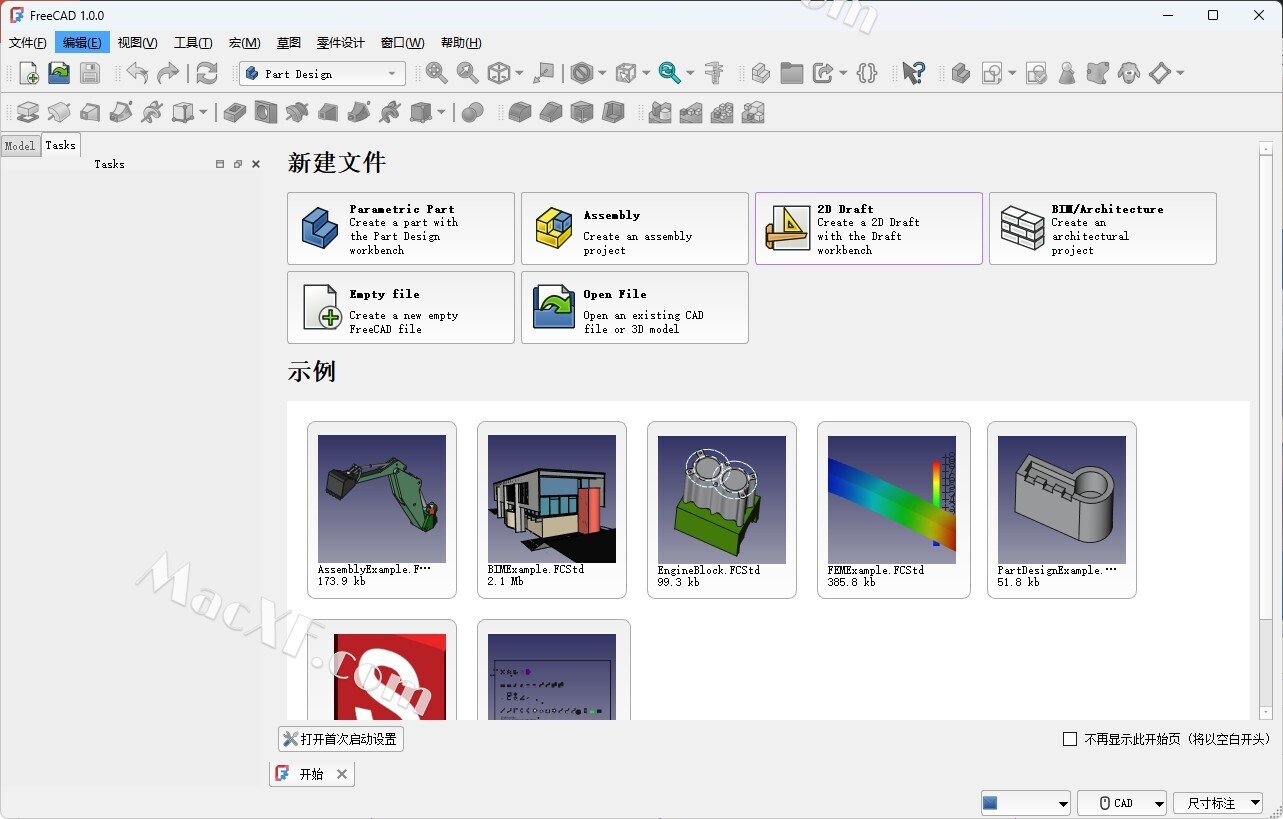
Task: Expand the Datum plane dropdown arrow
Action: [x=1180, y=74]
